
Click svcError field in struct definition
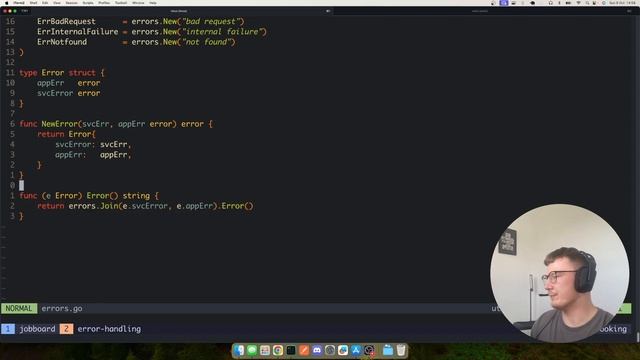click(x=55, y=93)
